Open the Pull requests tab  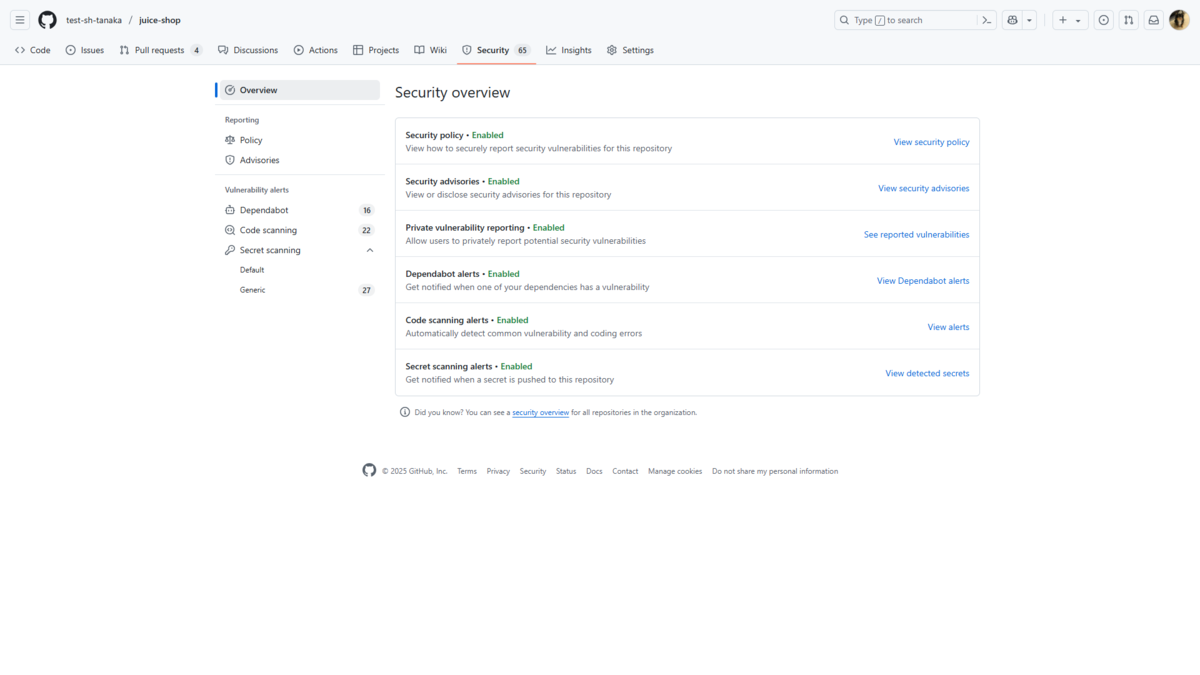pyautogui.click(x=161, y=50)
